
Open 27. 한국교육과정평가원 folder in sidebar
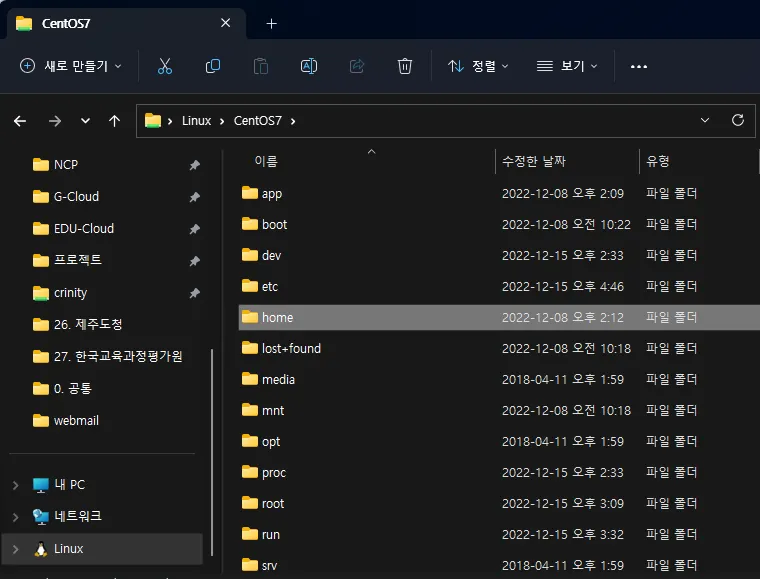(118, 356)
